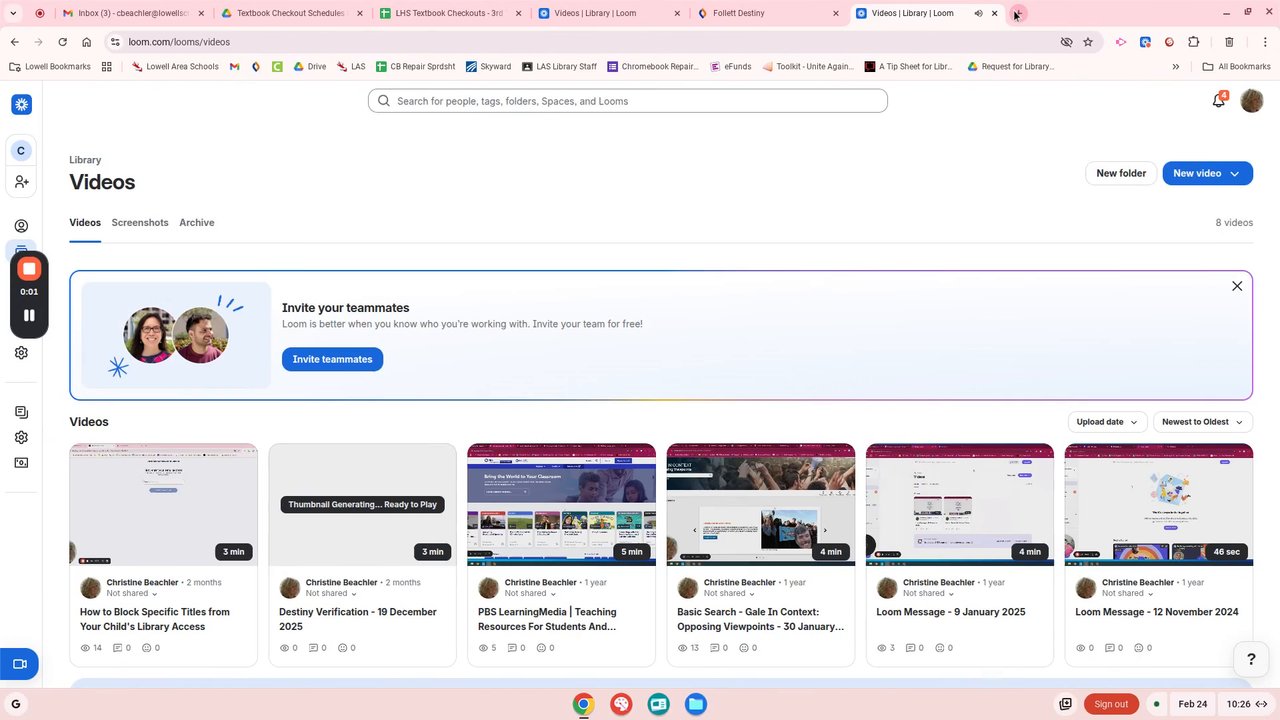Go to the browser home page

click(86, 42)
